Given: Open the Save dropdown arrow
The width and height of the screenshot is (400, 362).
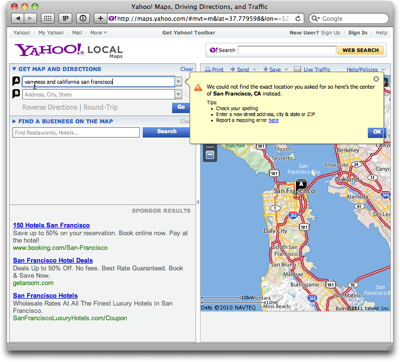Looking at the screenshot, I should [x=286, y=70].
